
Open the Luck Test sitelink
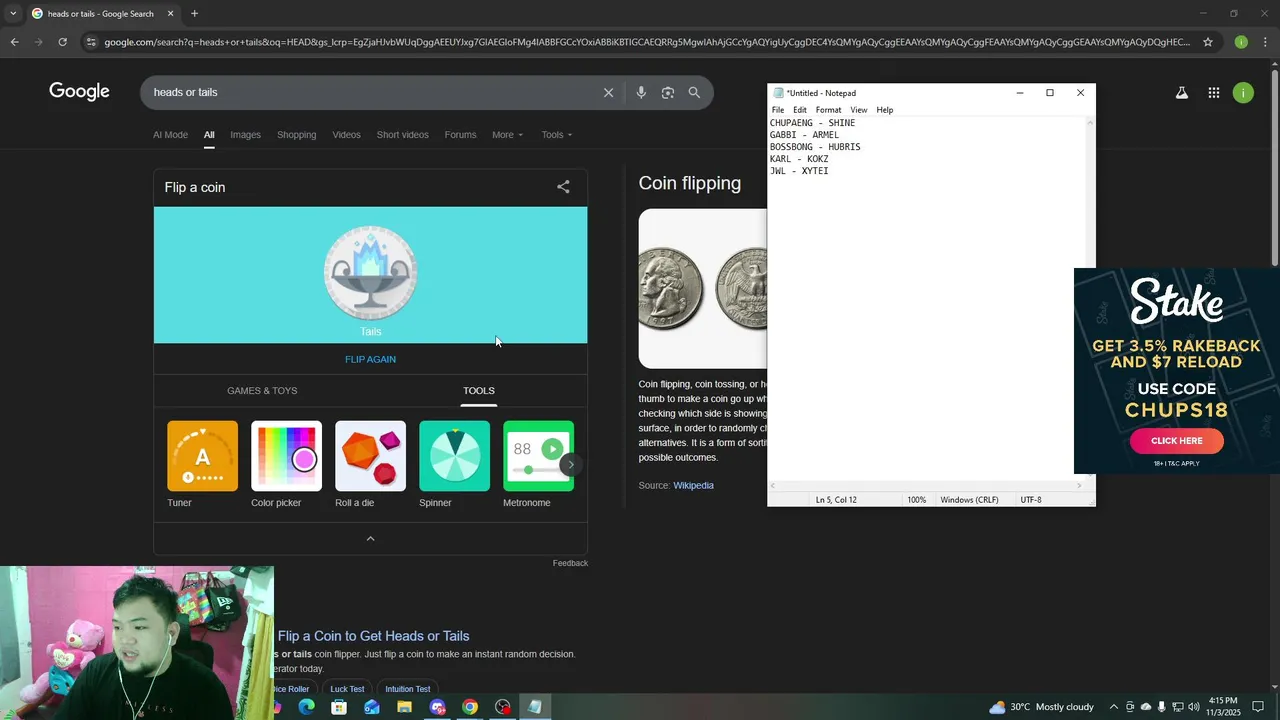347,689
